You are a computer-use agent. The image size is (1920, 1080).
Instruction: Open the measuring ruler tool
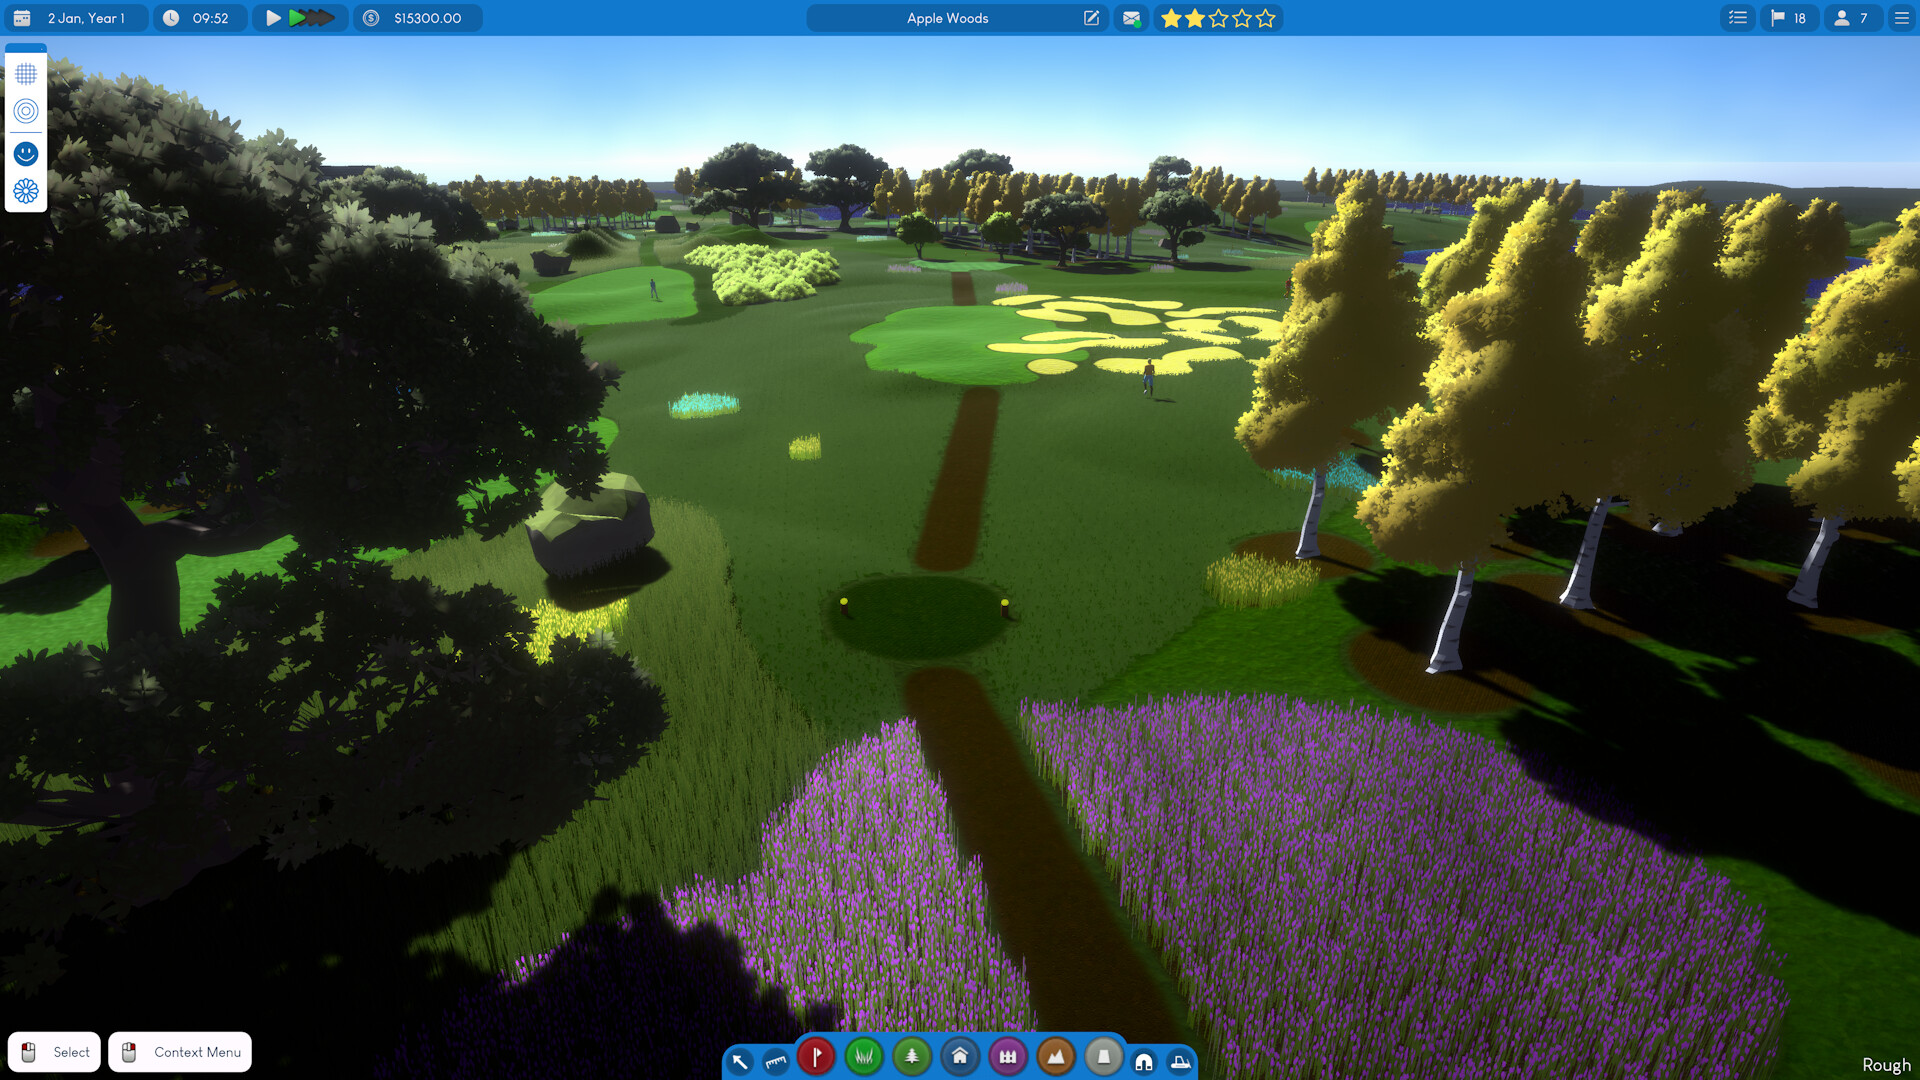coord(776,1060)
